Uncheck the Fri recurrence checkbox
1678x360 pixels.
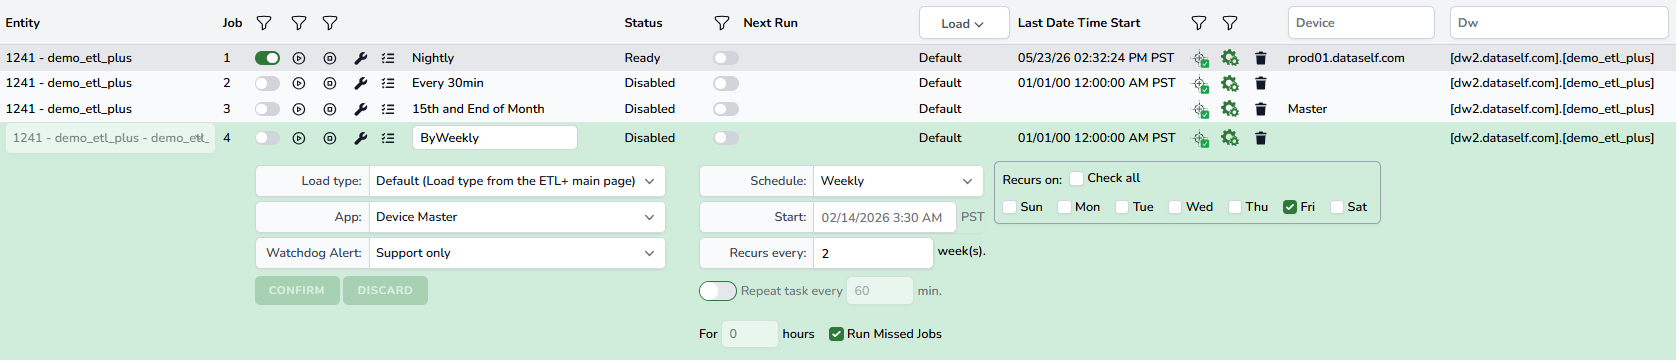coord(1290,207)
